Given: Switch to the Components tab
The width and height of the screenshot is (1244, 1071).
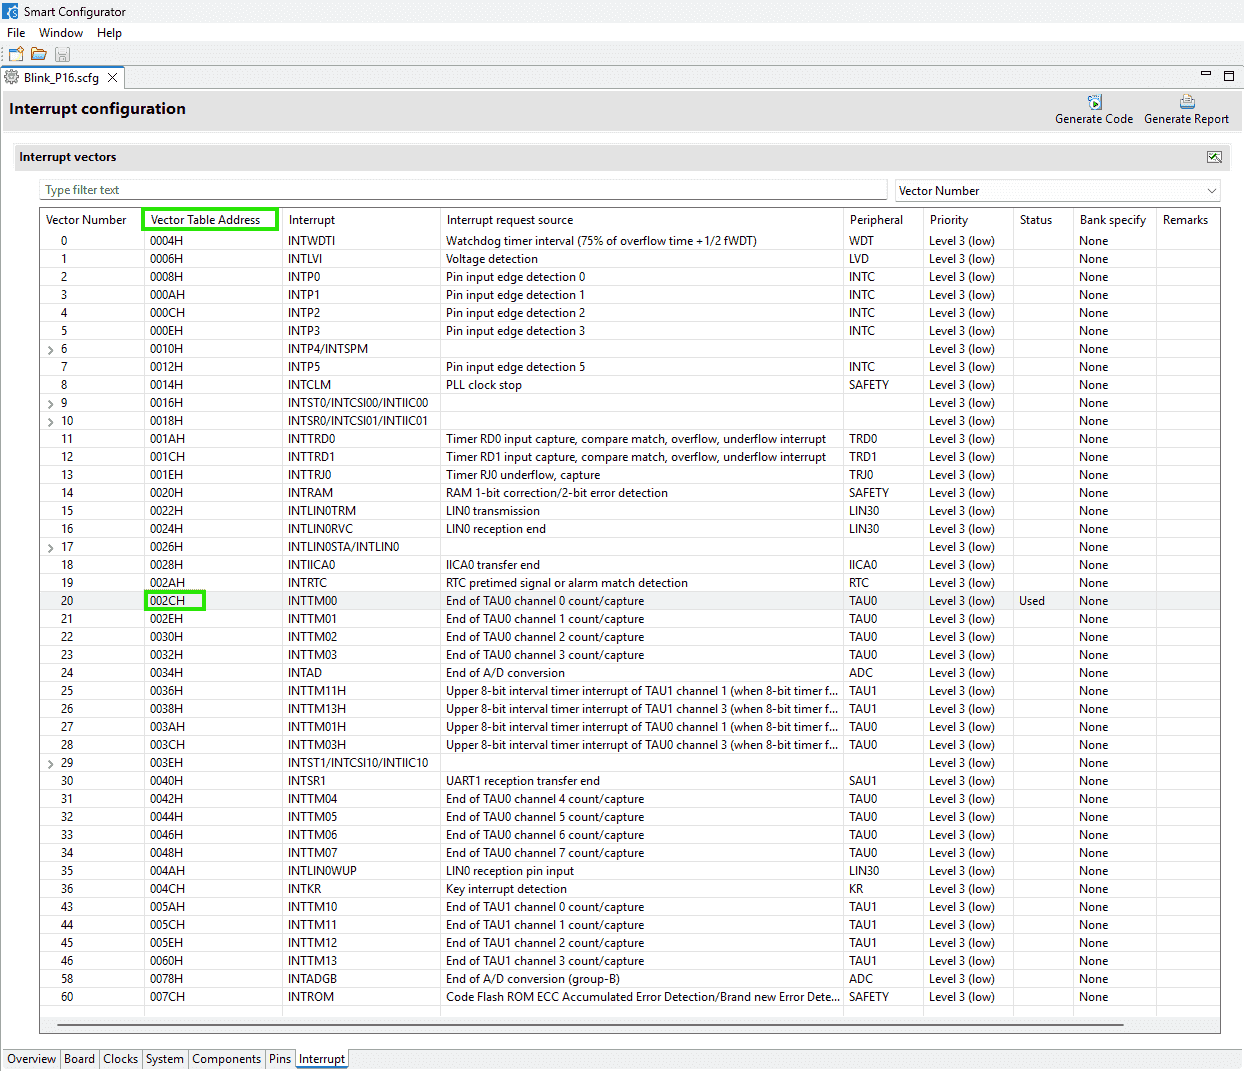Looking at the screenshot, I should [x=226, y=1059].
